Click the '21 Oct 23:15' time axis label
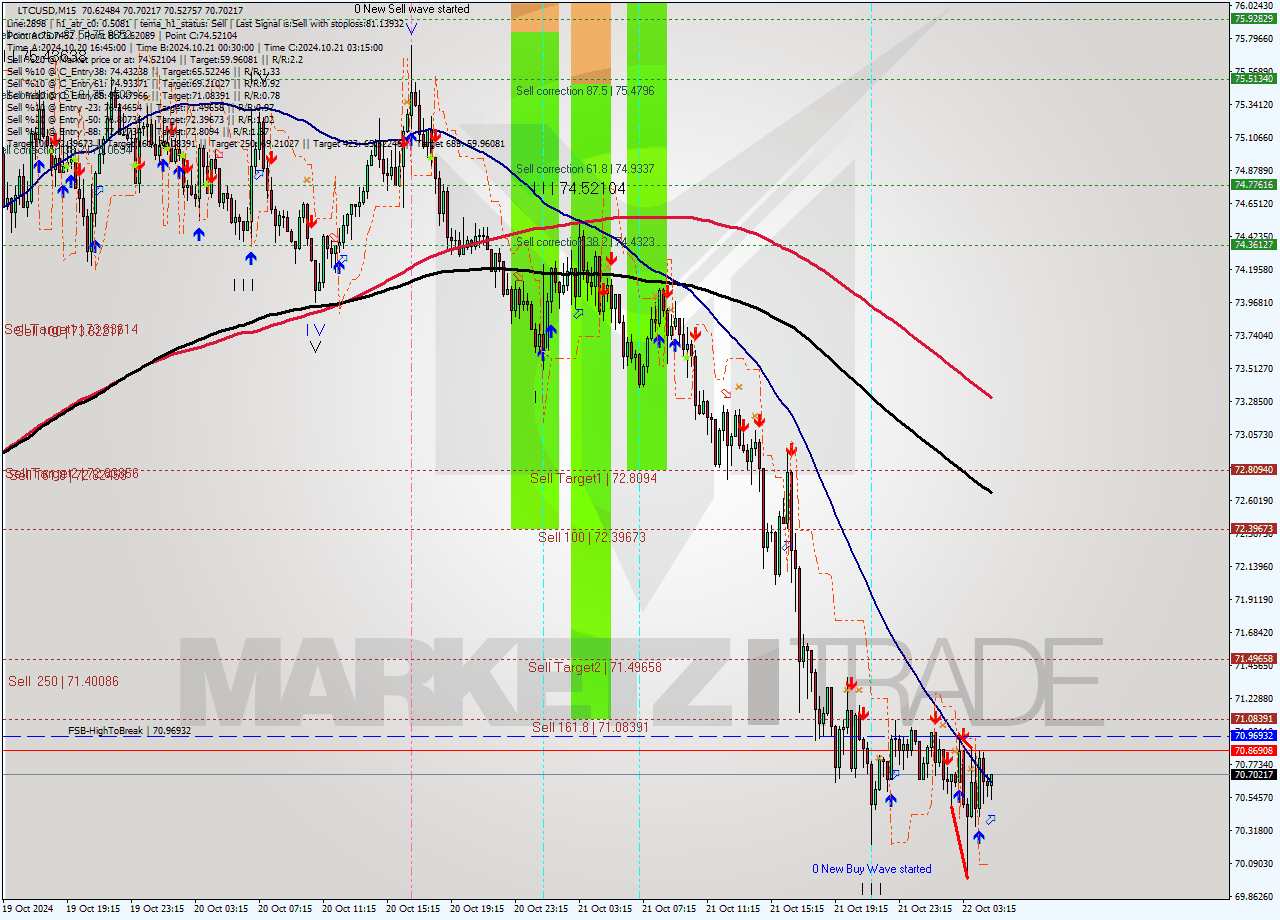1280x920 pixels. [925, 909]
